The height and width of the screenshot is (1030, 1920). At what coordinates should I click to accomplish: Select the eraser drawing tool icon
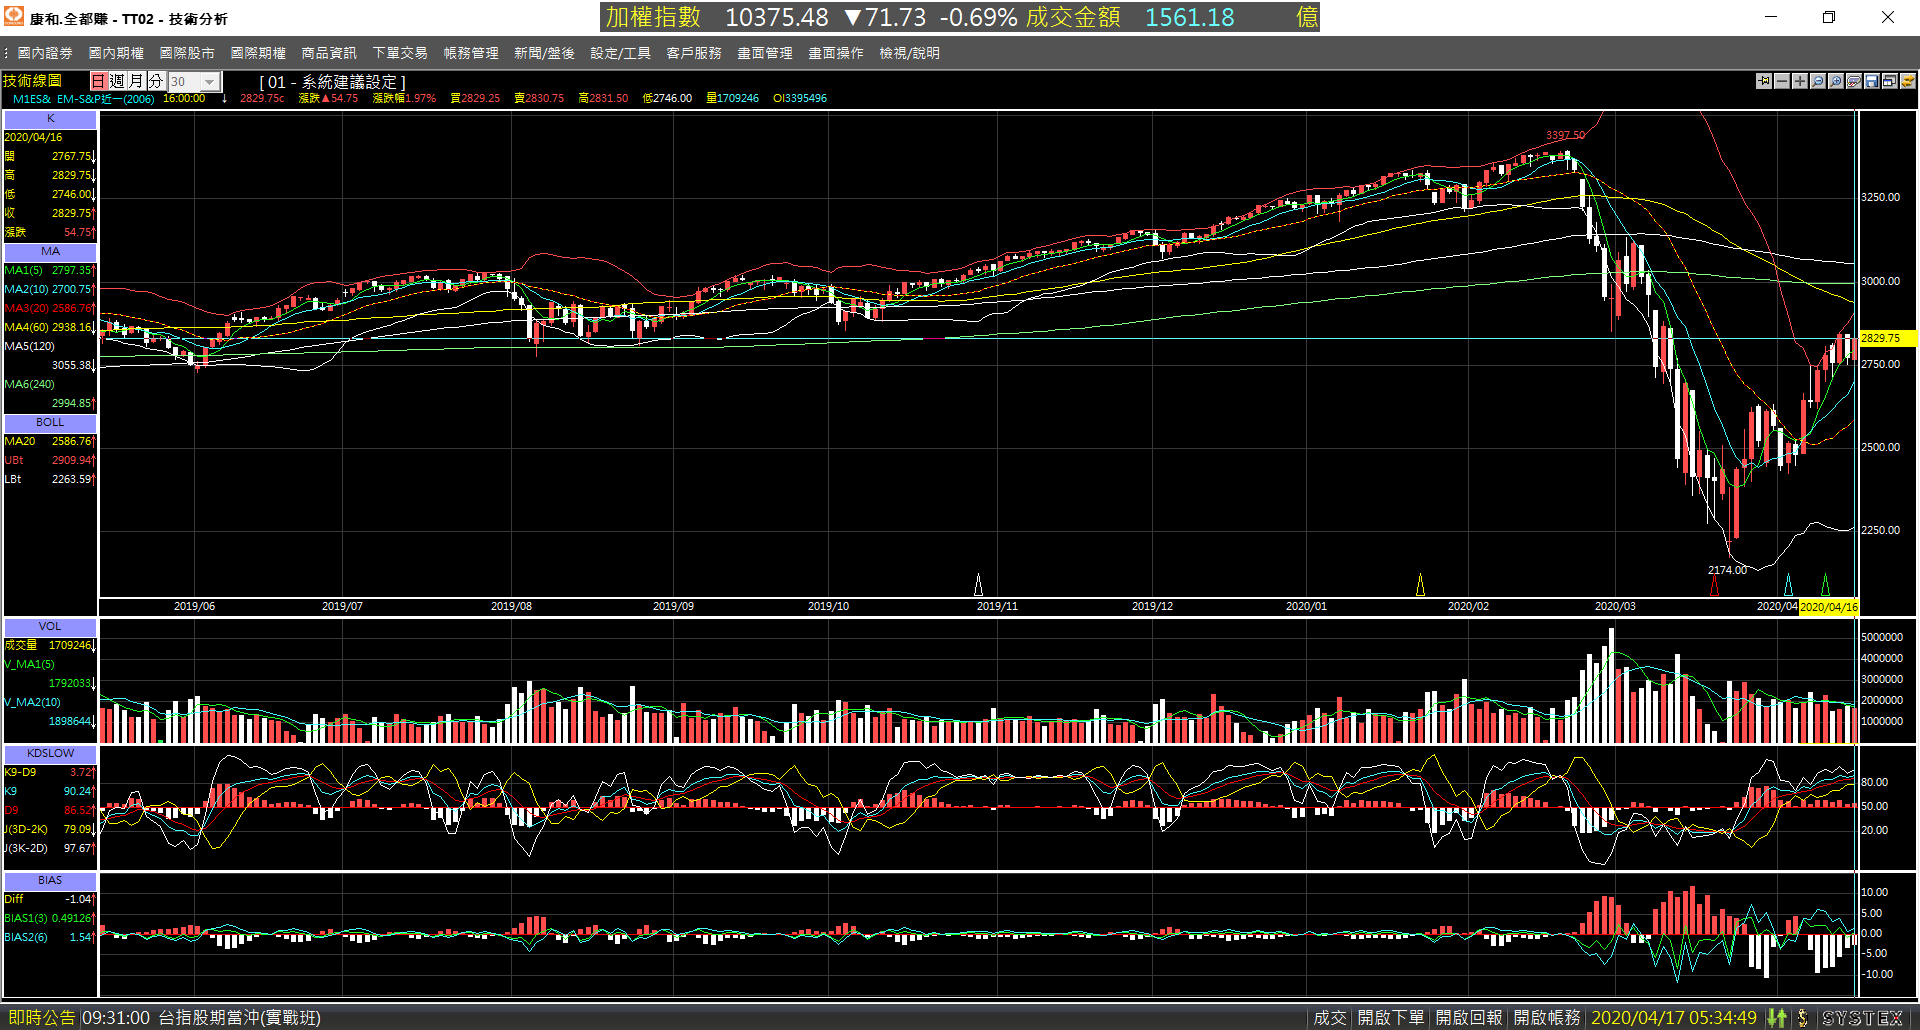pos(1854,81)
